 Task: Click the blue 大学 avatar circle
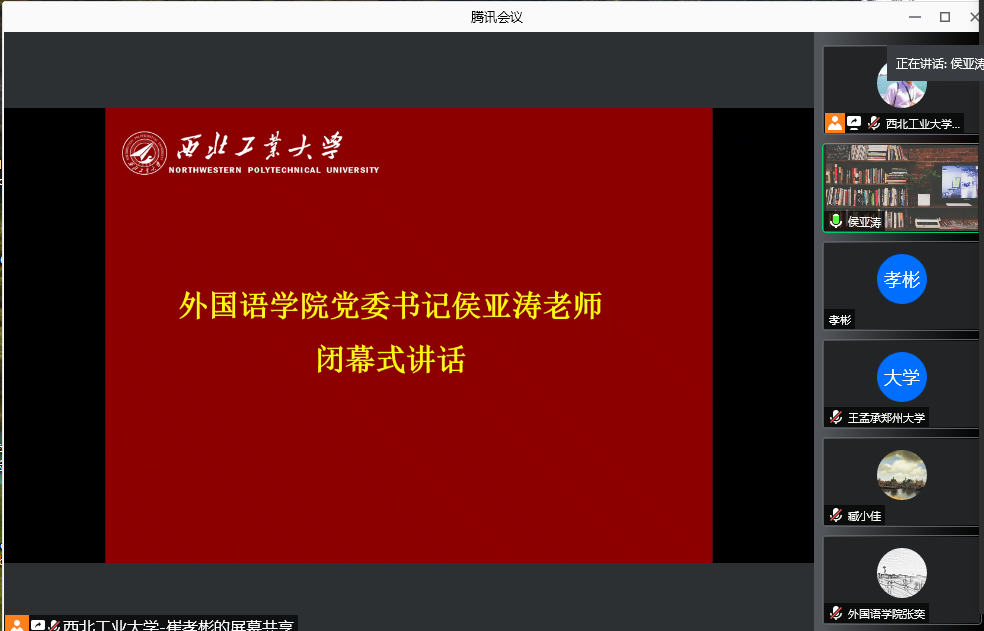point(901,378)
